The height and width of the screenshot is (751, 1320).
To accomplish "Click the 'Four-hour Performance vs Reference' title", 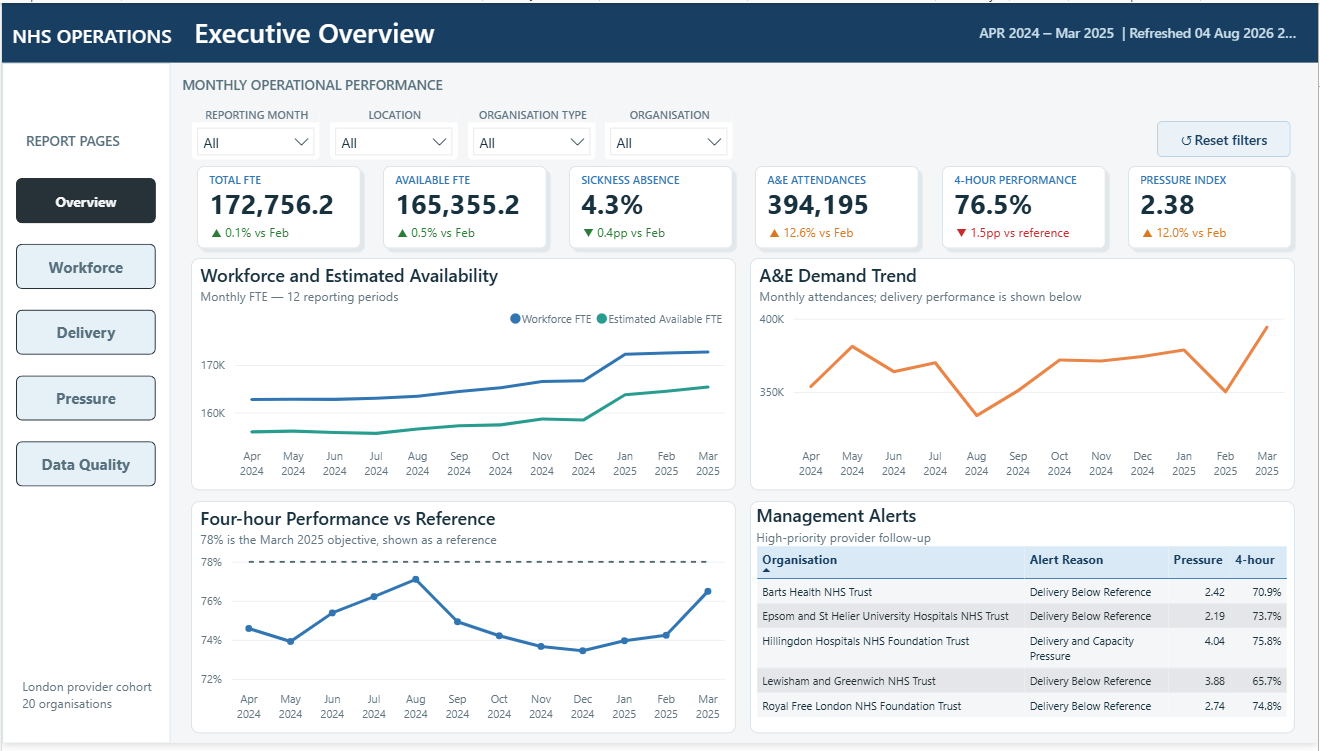I will point(348,519).
